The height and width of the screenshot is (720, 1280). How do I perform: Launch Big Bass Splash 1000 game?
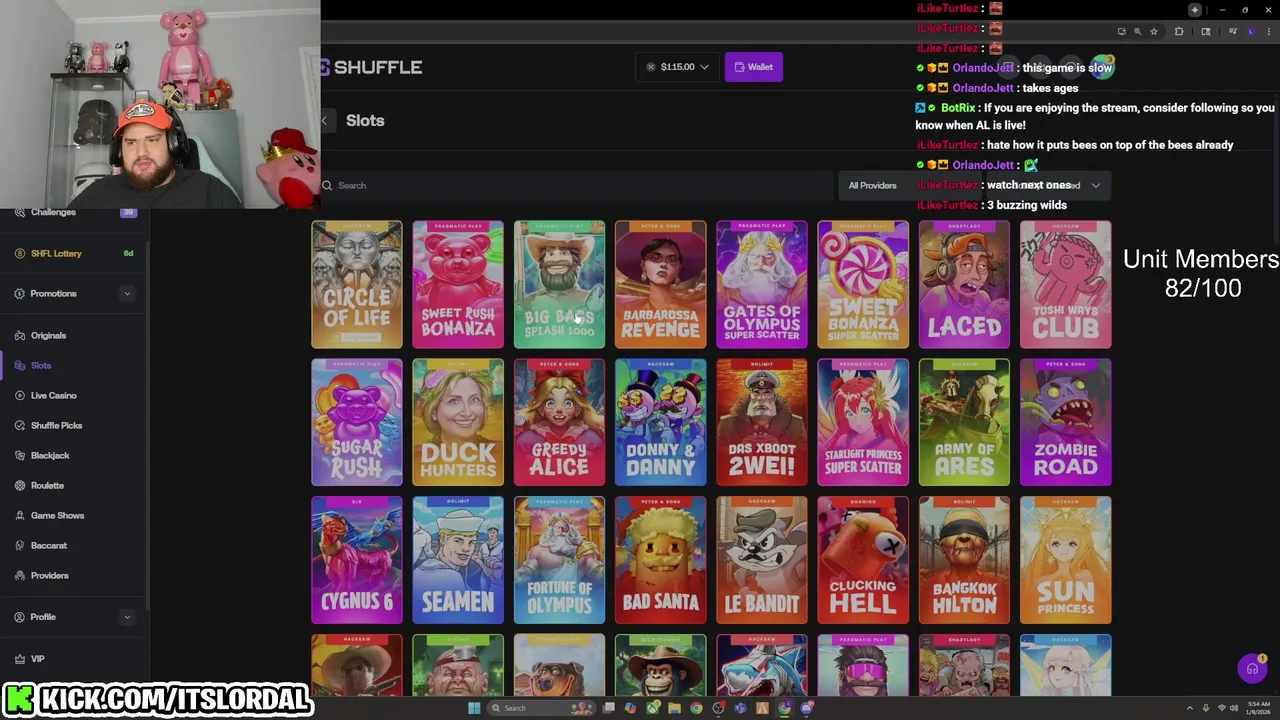pos(559,285)
